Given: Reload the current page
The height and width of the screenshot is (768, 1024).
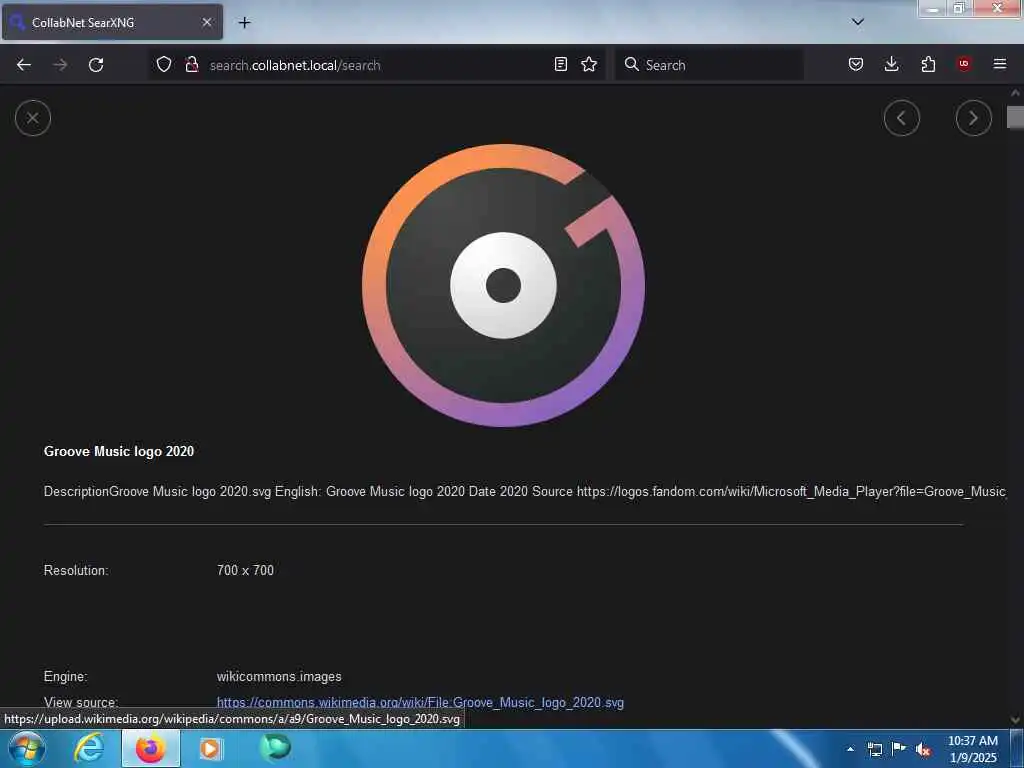Looking at the screenshot, I should click(x=96, y=65).
